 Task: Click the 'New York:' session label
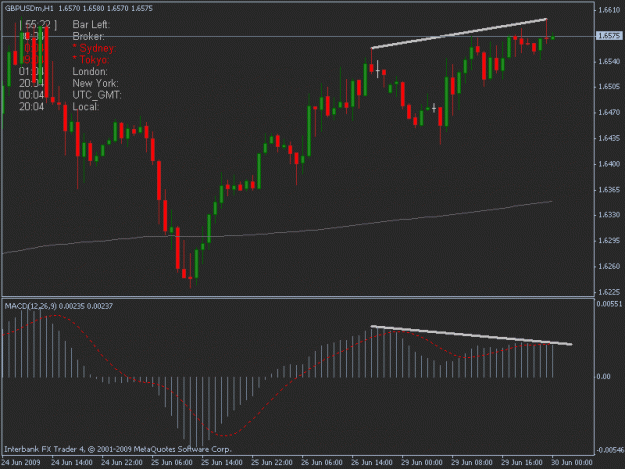(x=95, y=83)
